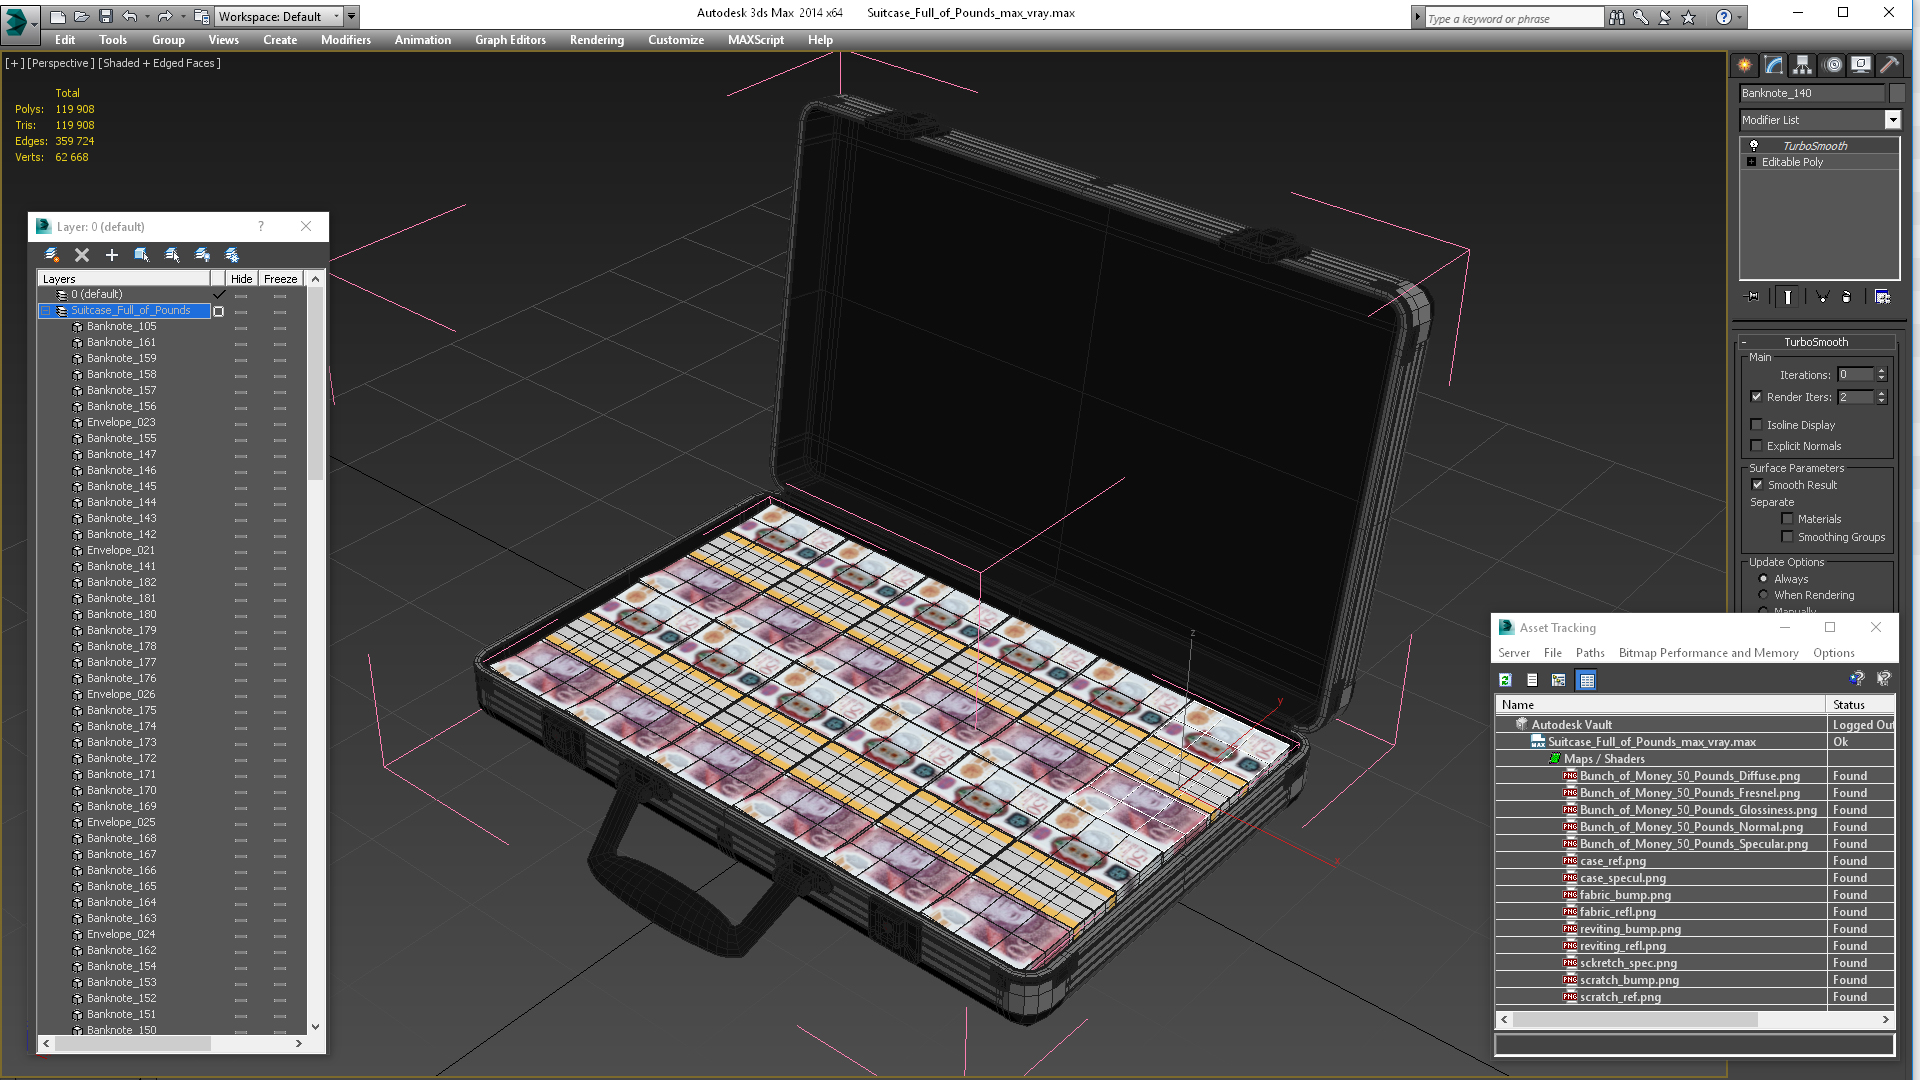Click the binoculars search icon
This screenshot has width=1920, height=1080.
pos(1617,17)
